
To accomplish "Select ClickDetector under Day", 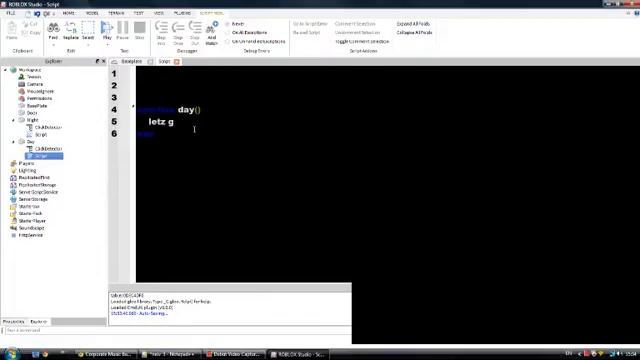I will (x=48, y=149).
